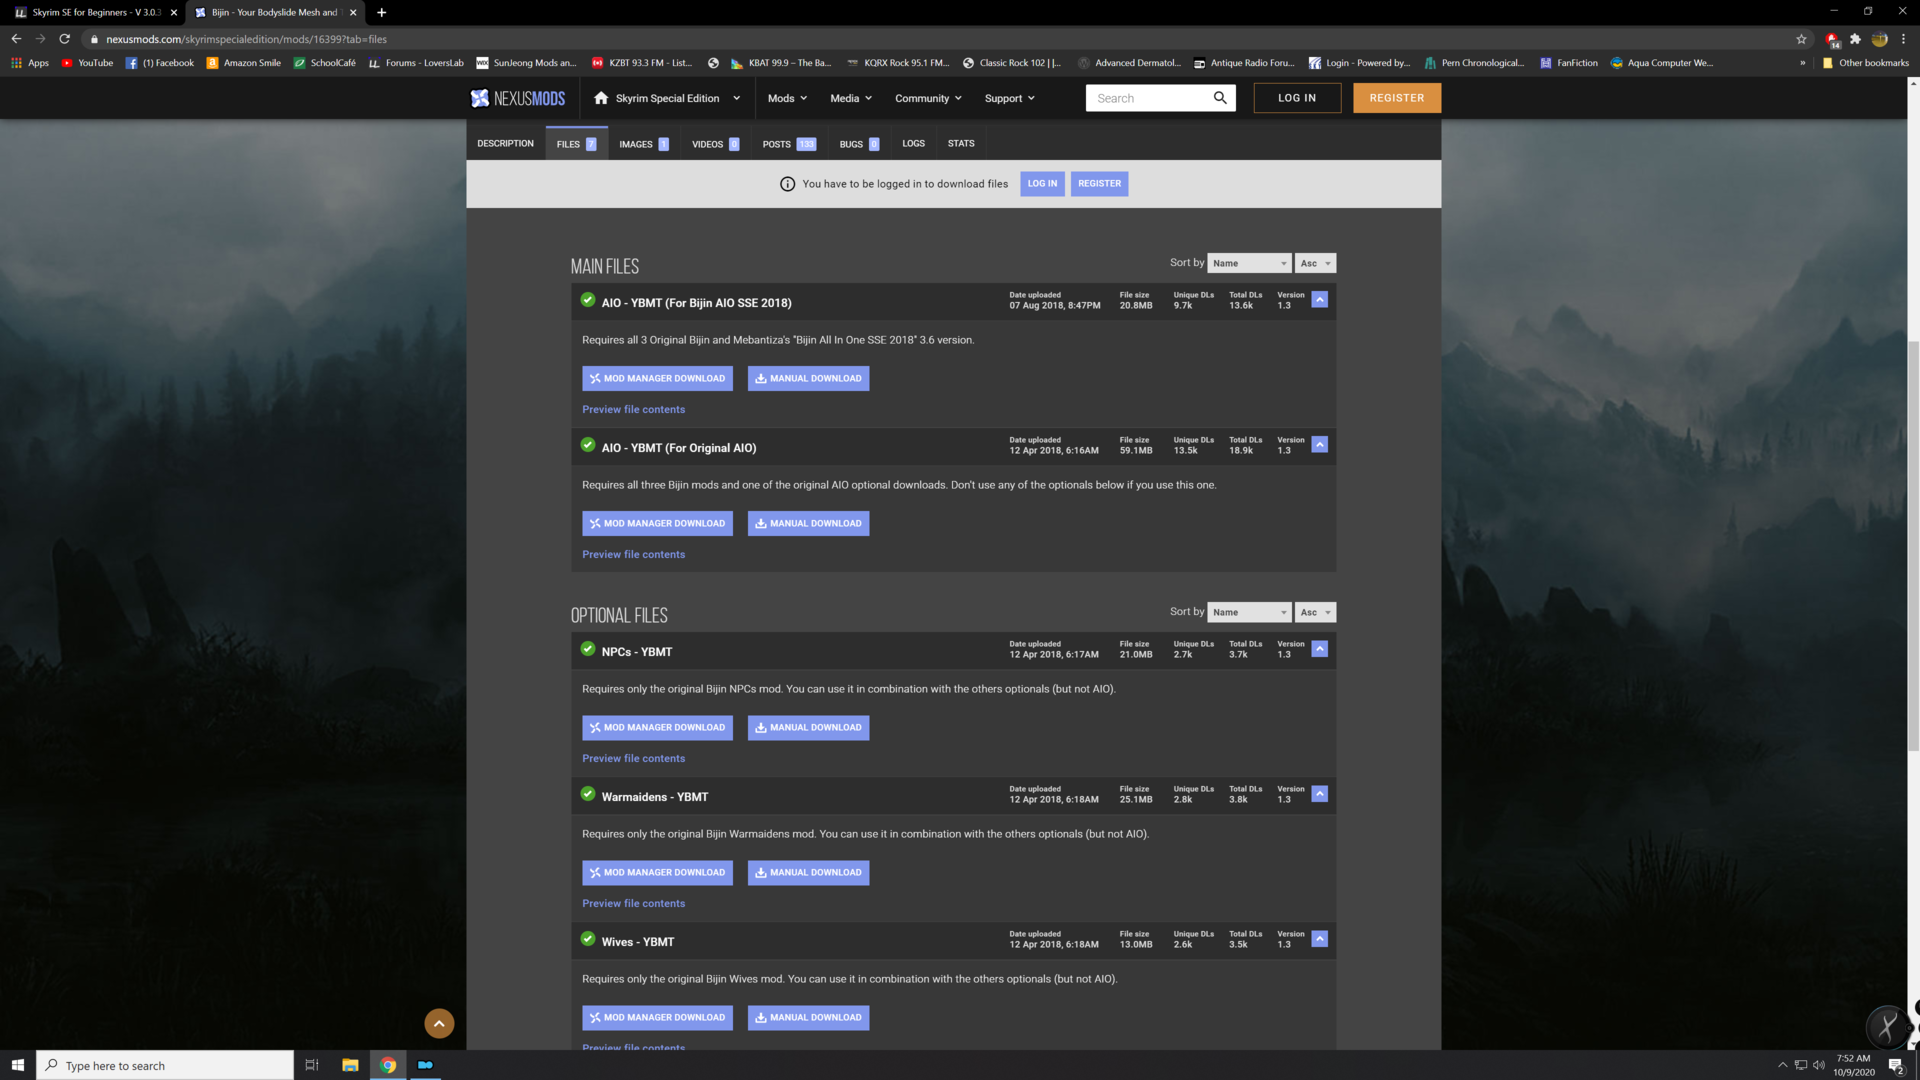Click the home icon beside Skyrim Special Edition
The width and height of the screenshot is (1920, 1080).
point(601,98)
